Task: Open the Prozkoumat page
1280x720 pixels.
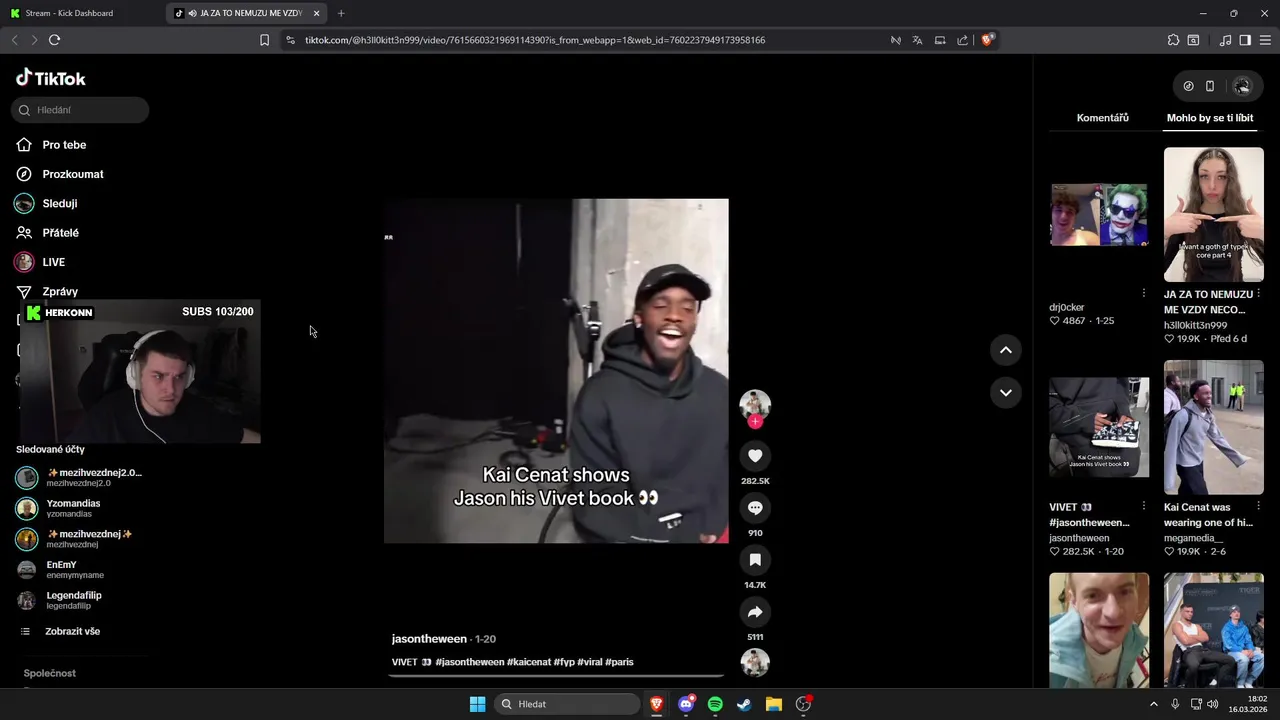Action: pyautogui.click(x=73, y=174)
